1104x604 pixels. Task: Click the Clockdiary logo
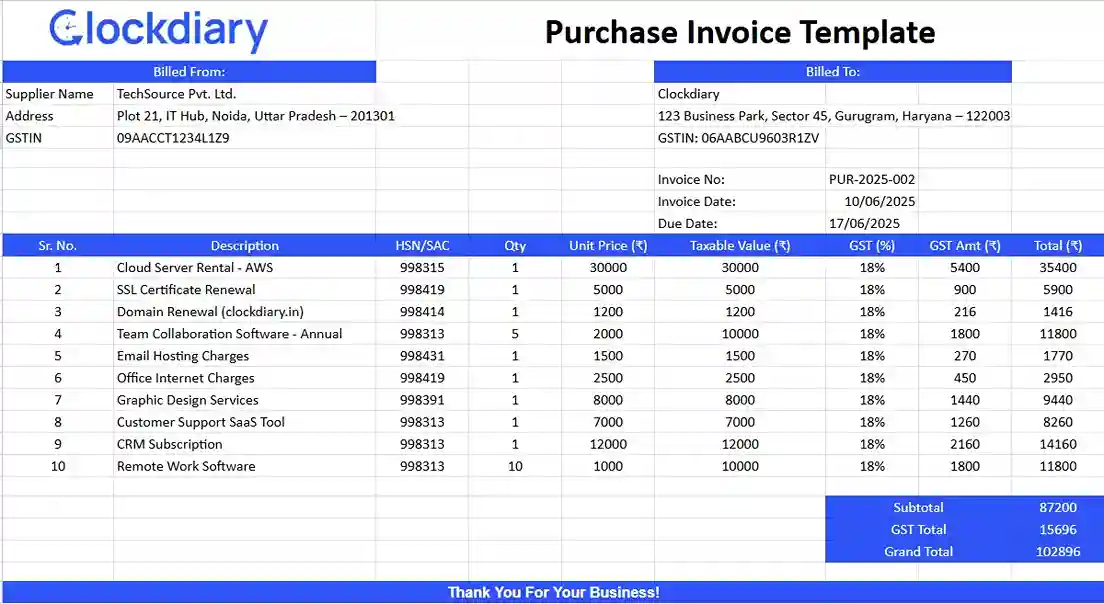click(x=158, y=30)
